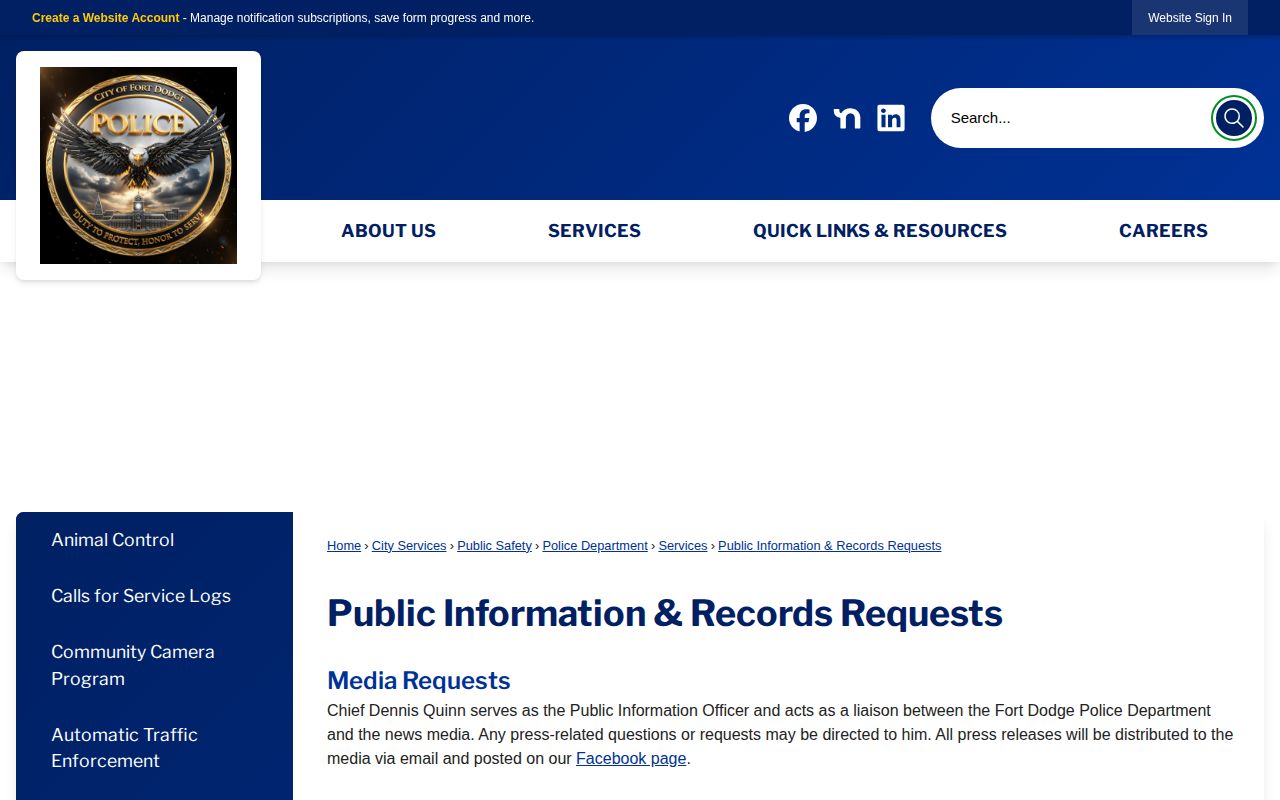
Task: Focus the Search input field
Action: point(1071,118)
